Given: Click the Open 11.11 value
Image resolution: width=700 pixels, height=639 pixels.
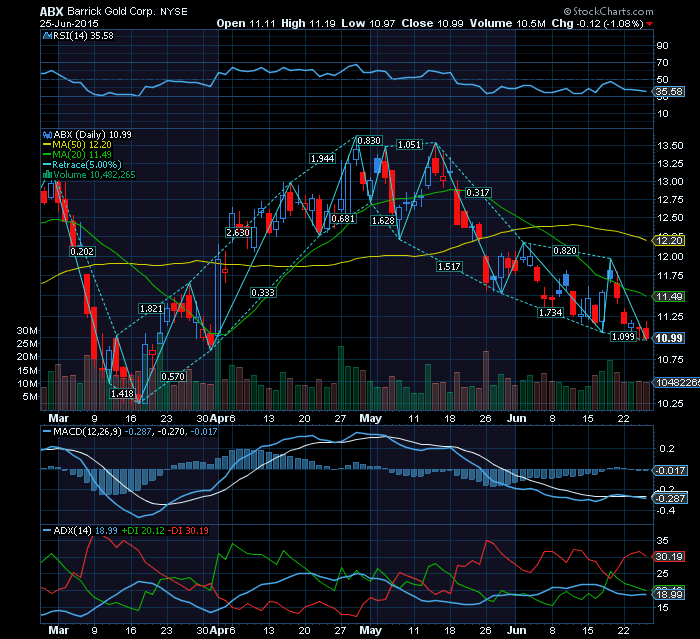Looking at the screenshot, I should (246, 24).
